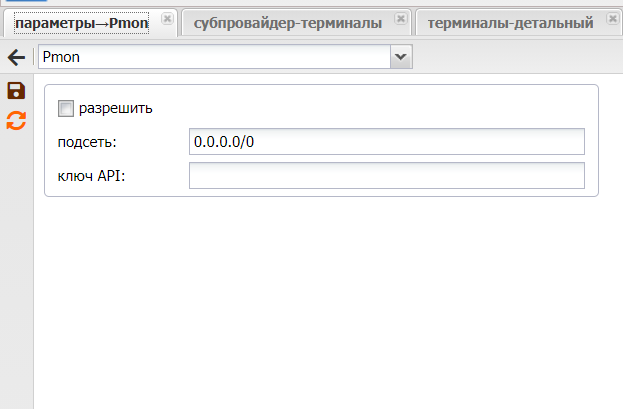Close the субпровайдер-терминалы tab
Screen dimensions: 623x409
click(x=400, y=19)
